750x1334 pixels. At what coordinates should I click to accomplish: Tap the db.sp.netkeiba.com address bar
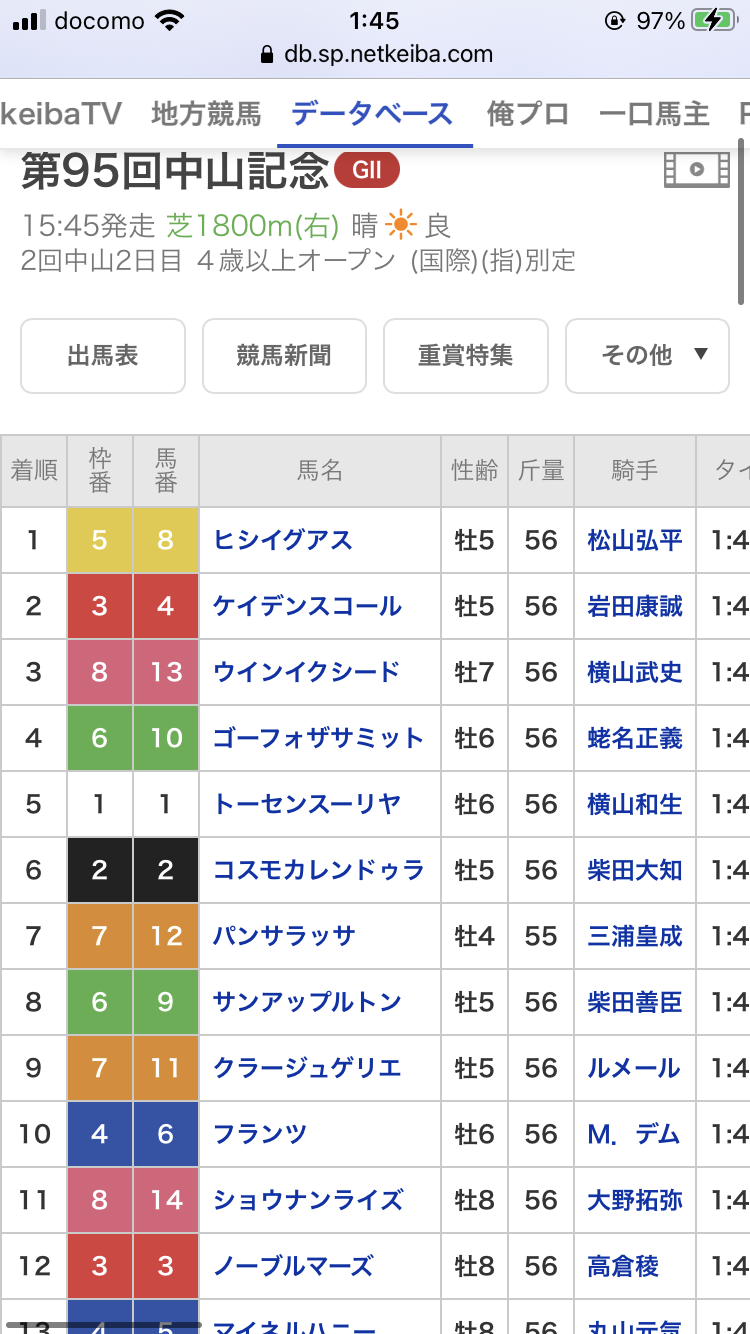point(388,54)
